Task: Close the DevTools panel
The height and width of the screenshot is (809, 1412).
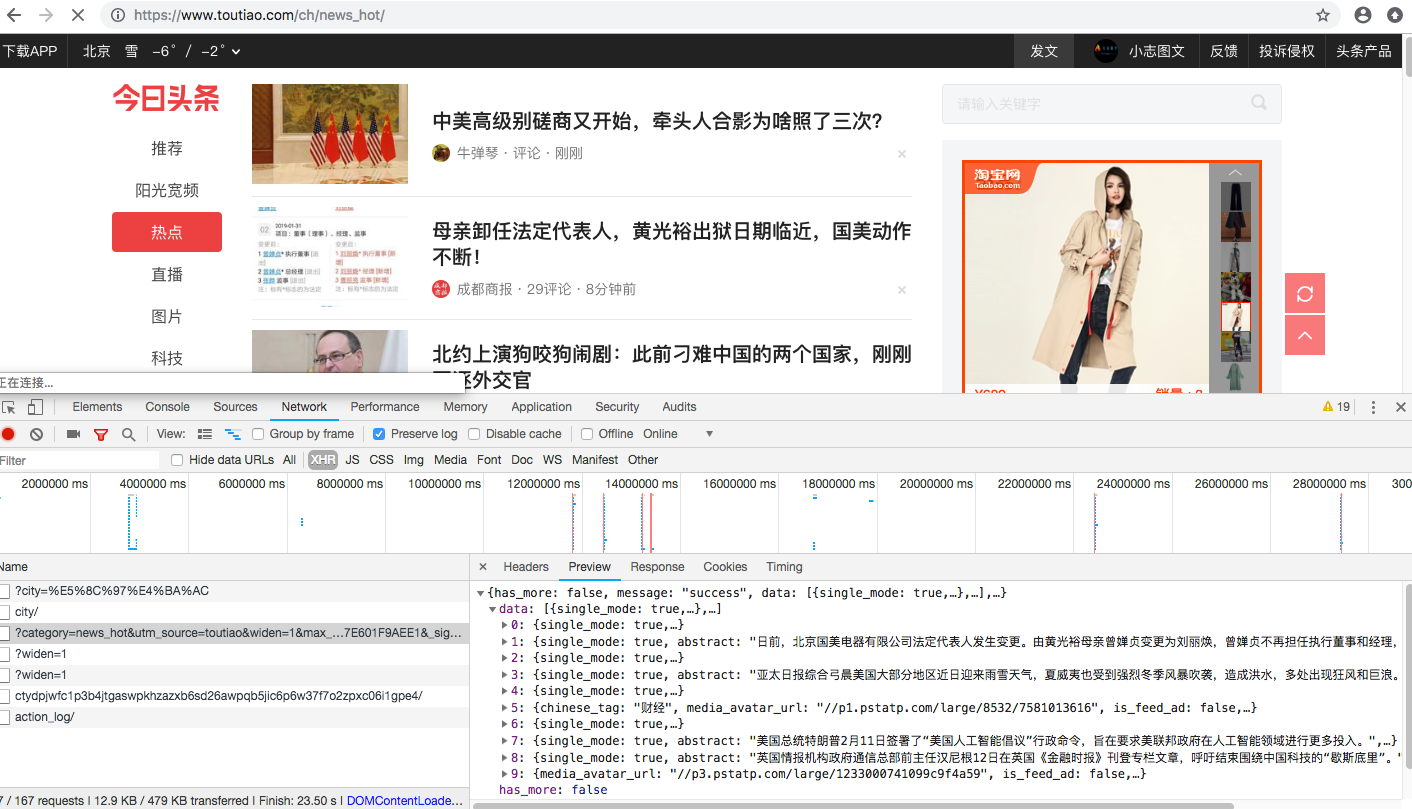Action: click(x=1401, y=407)
